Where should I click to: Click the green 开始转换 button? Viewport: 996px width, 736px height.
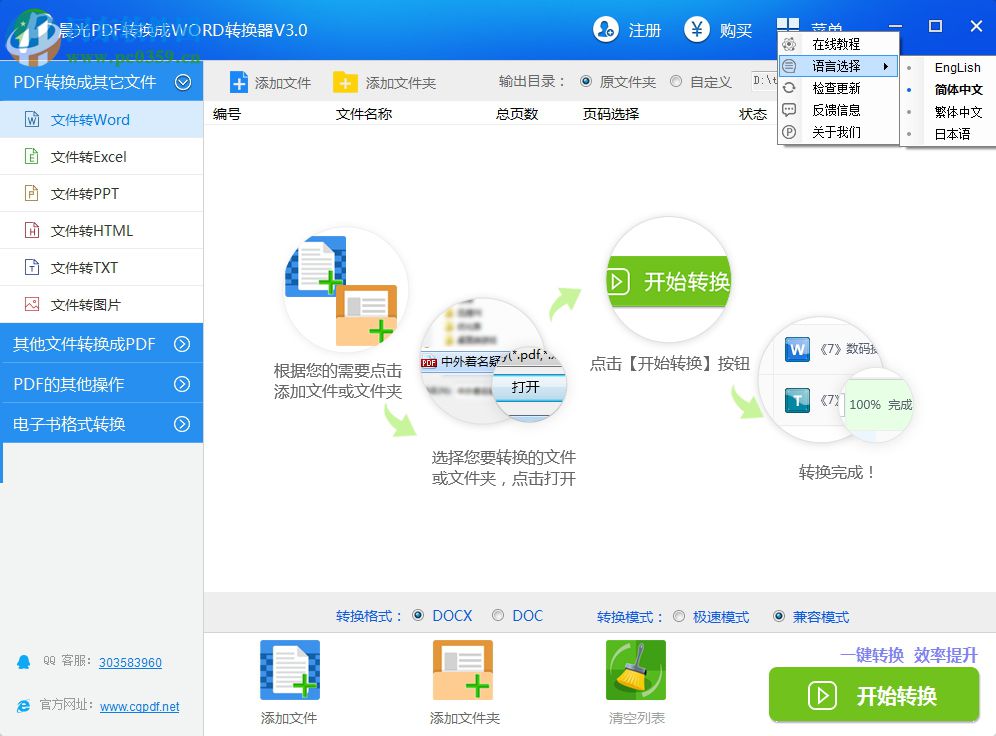click(x=873, y=695)
